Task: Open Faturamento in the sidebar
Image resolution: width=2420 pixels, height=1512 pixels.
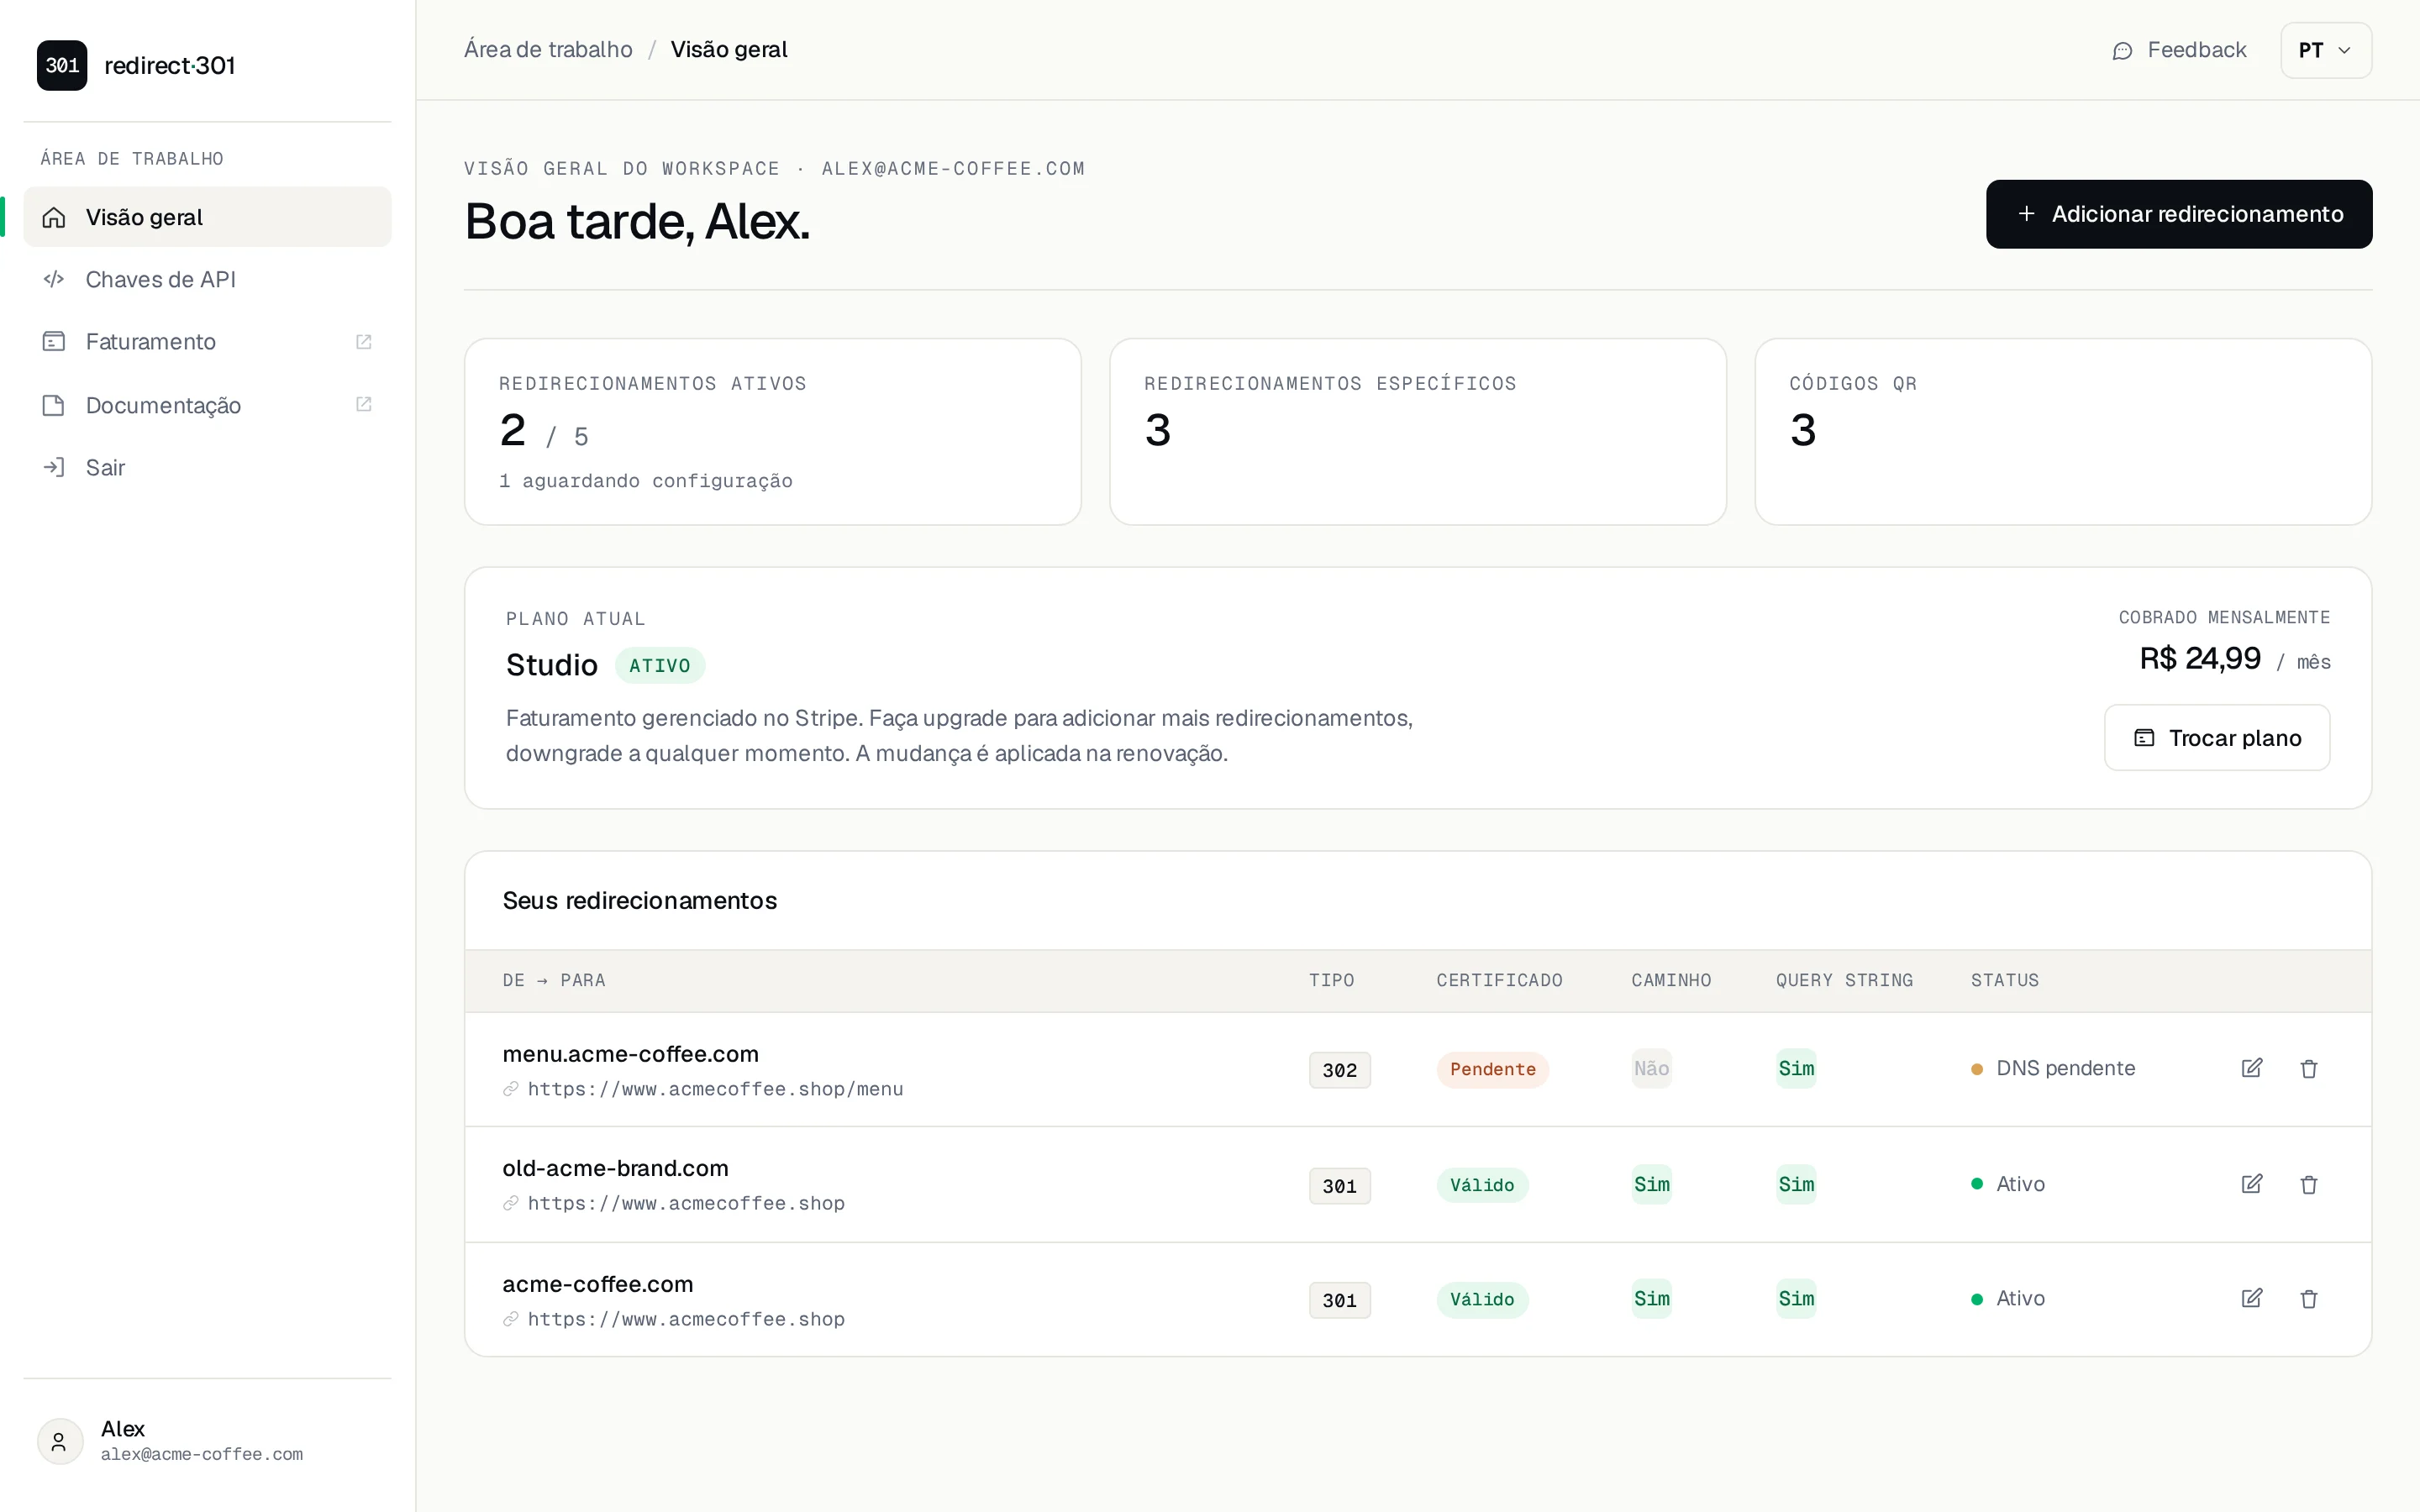Action: click(x=208, y=342)
